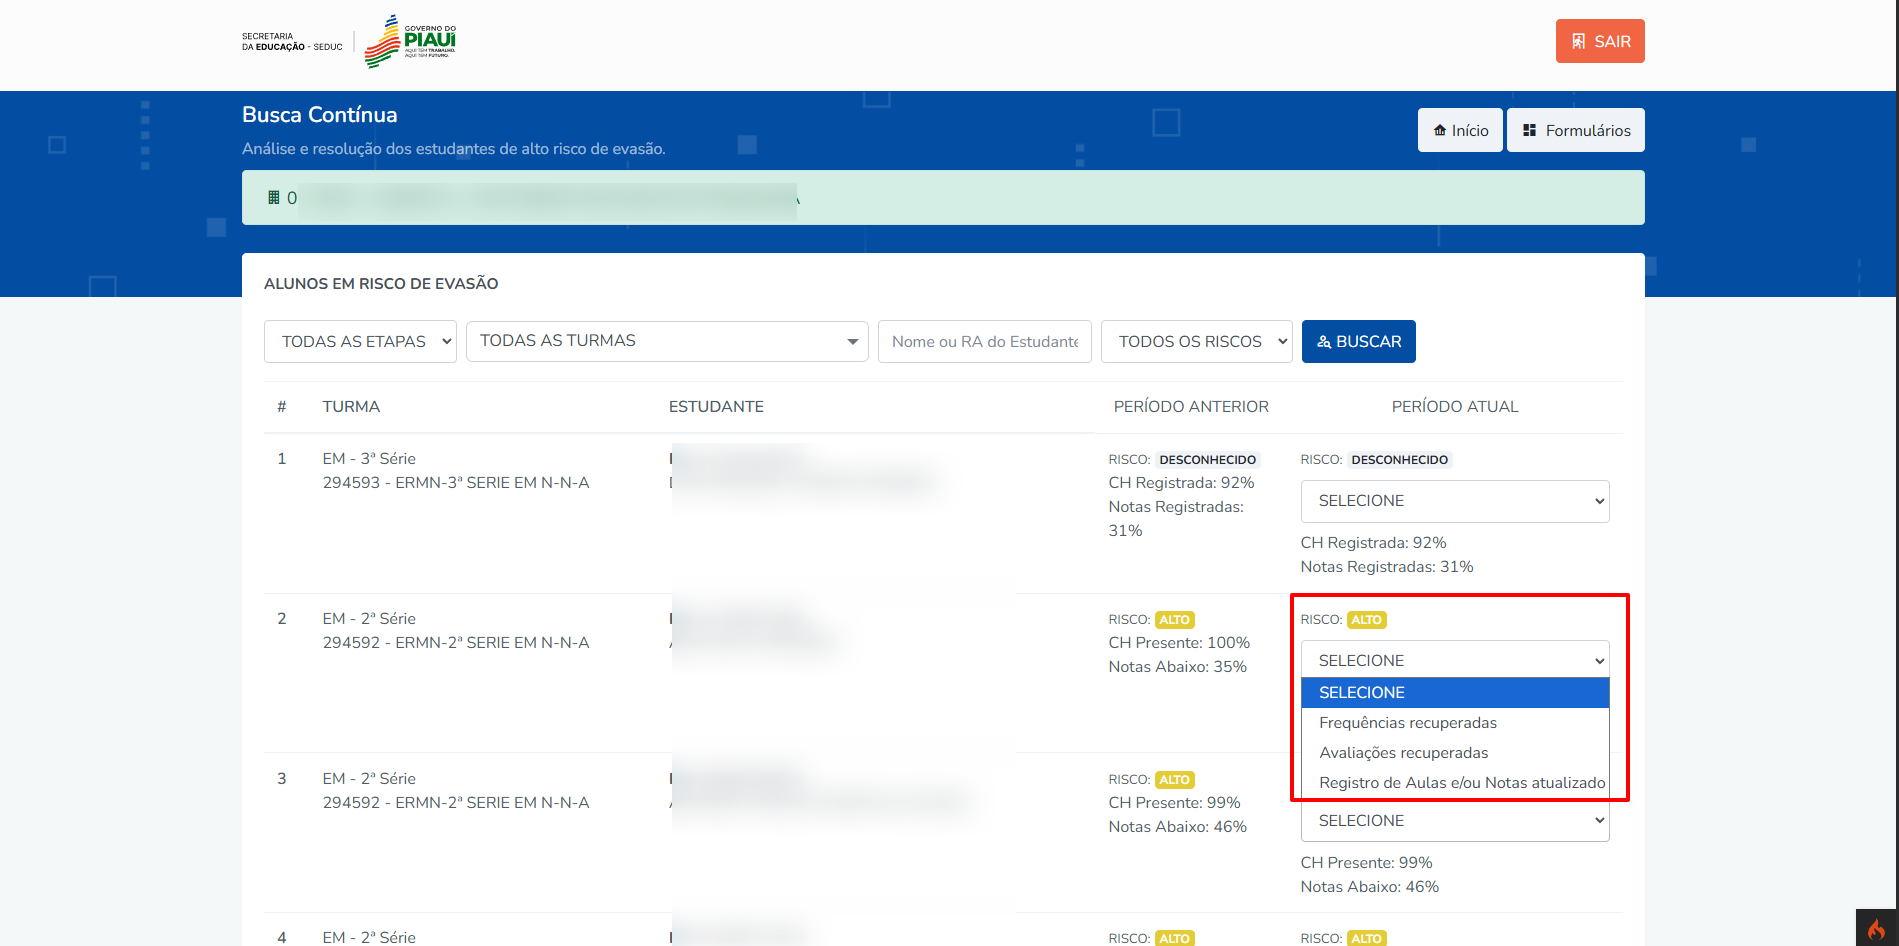
Task: Open the TODAS AS TURMAS selector
Action: click(666, 341)
